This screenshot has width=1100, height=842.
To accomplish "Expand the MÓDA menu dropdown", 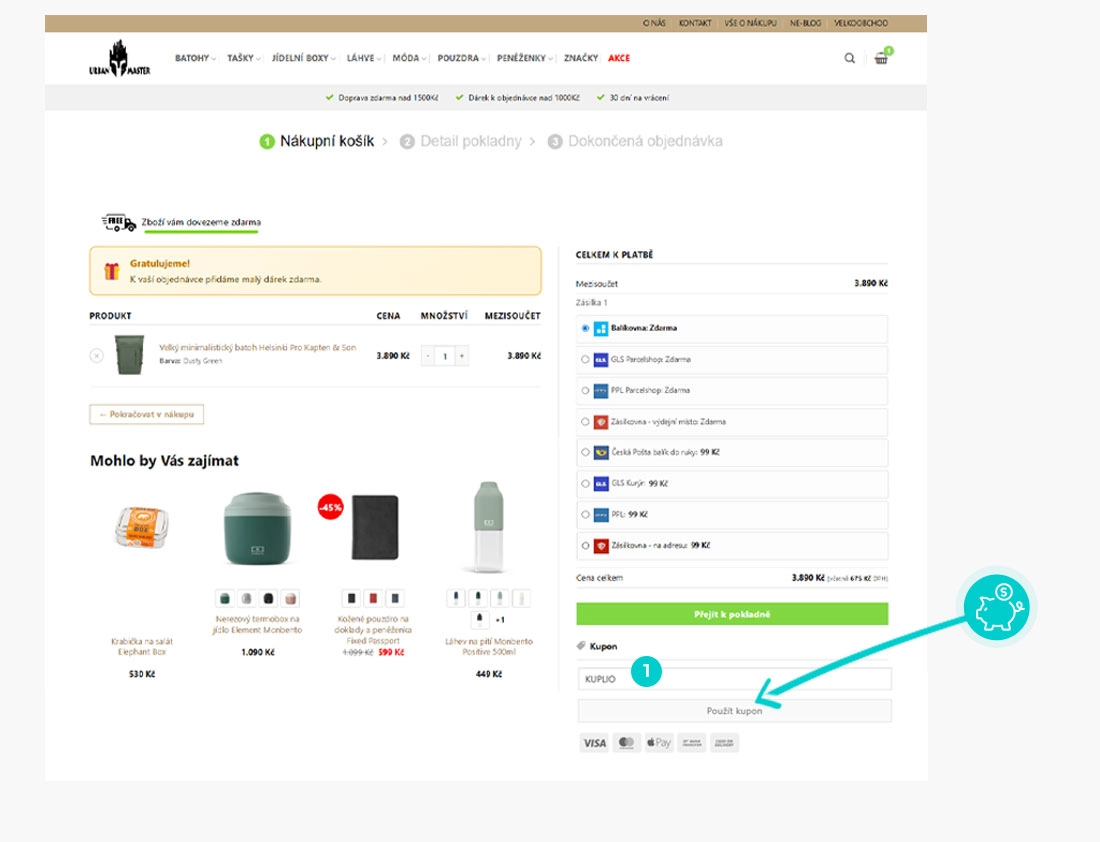I will 409,58.
